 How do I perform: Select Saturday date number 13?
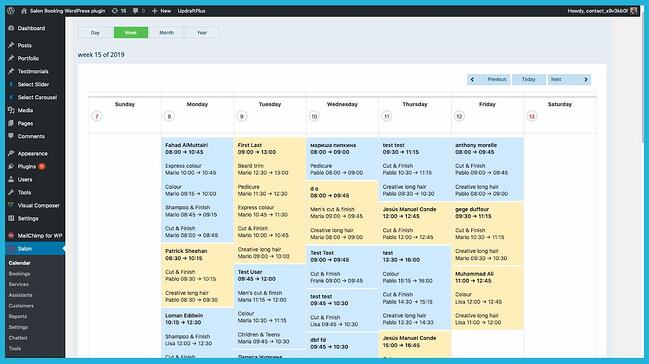tap(532, 116)
